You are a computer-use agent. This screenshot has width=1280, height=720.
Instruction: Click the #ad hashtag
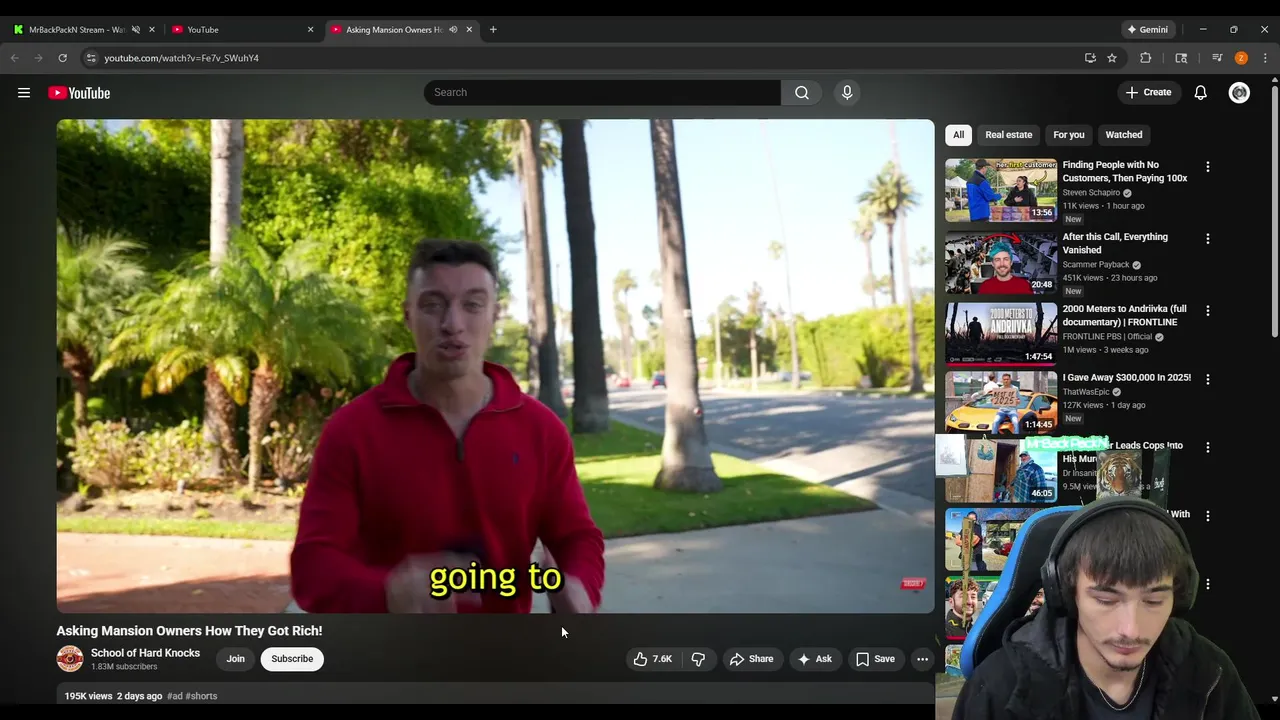[x=175, y=696]
